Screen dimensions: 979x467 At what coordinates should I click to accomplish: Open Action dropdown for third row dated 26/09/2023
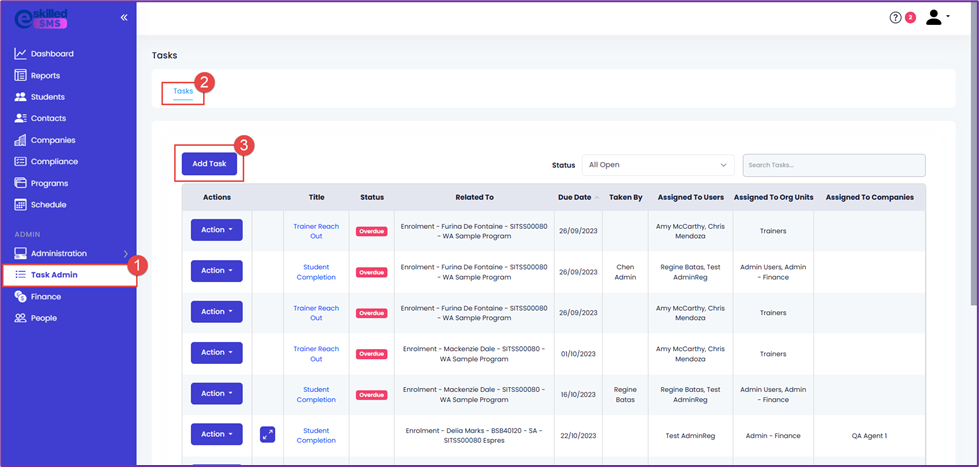[x=217, y=312]
